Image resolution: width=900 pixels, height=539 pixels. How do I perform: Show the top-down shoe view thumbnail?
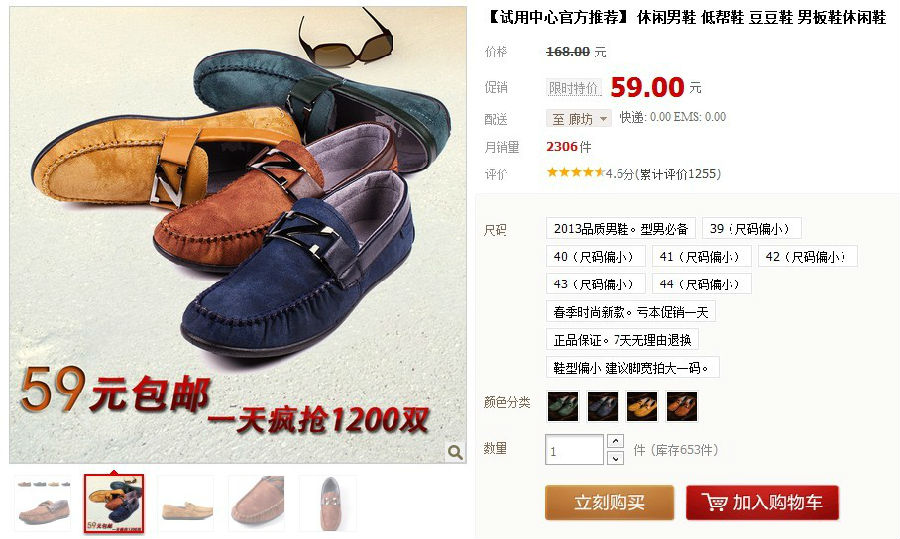(x=328, y=503)
